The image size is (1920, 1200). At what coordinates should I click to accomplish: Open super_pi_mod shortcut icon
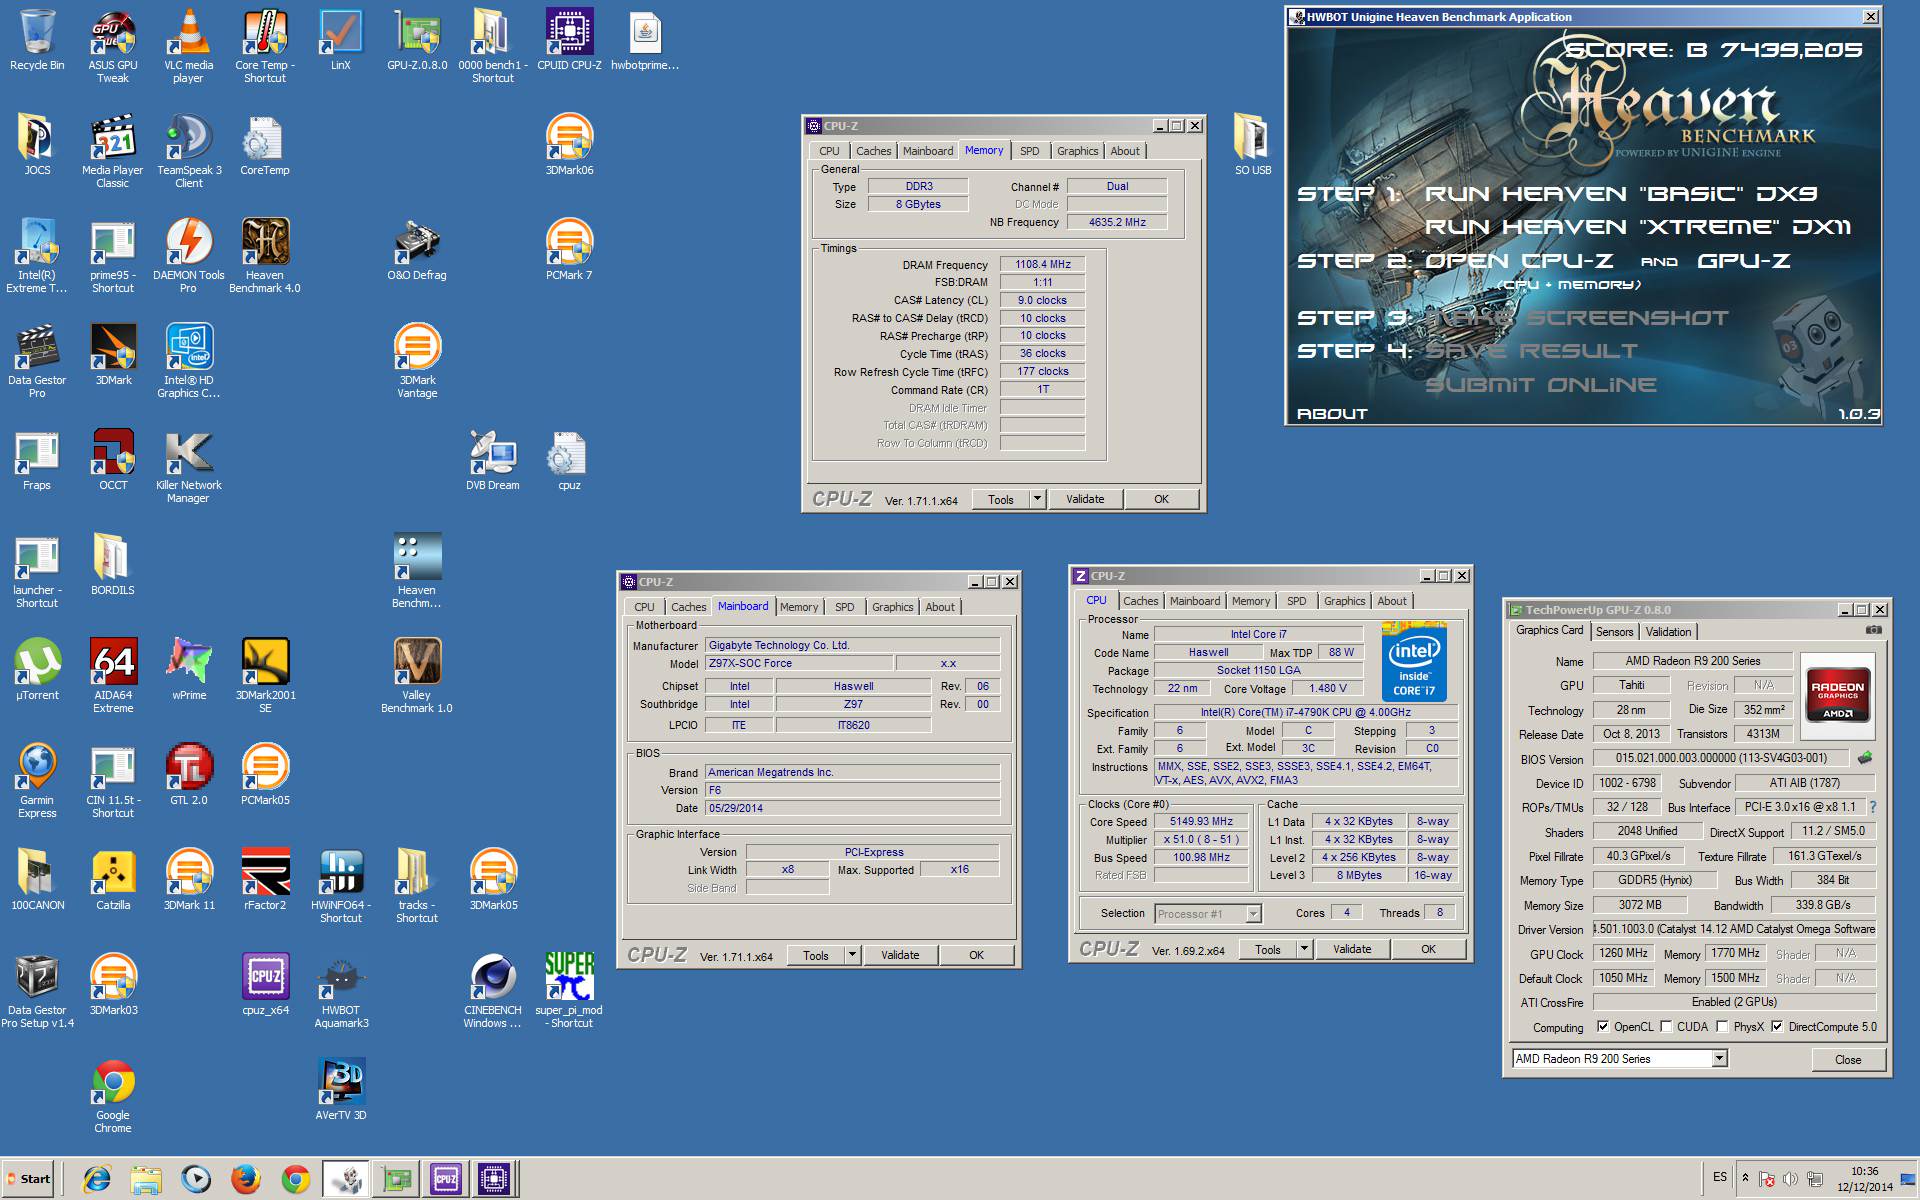click(x=569, y=990)
